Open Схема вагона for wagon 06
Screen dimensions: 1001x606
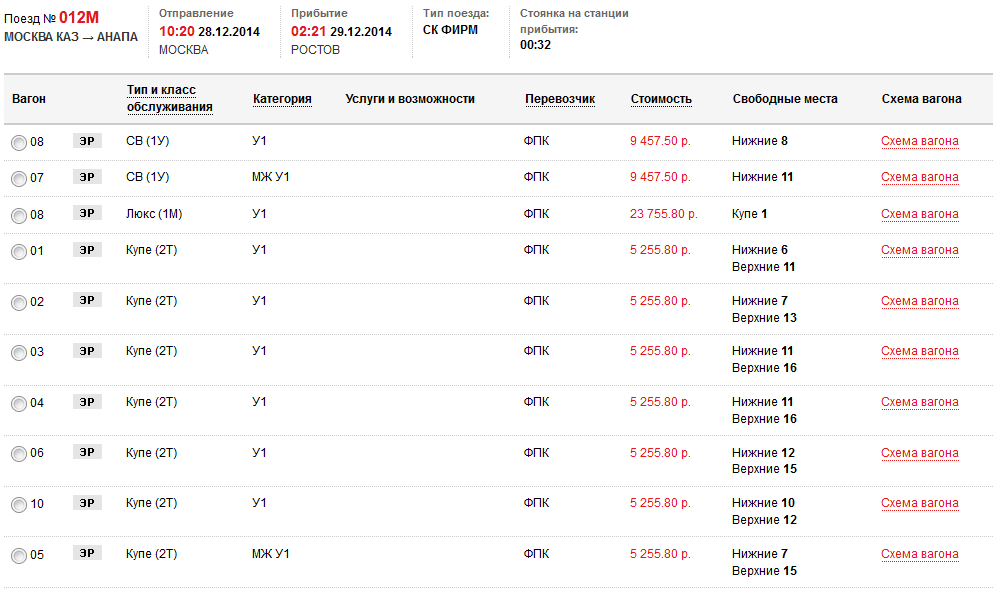click(919, 453)
